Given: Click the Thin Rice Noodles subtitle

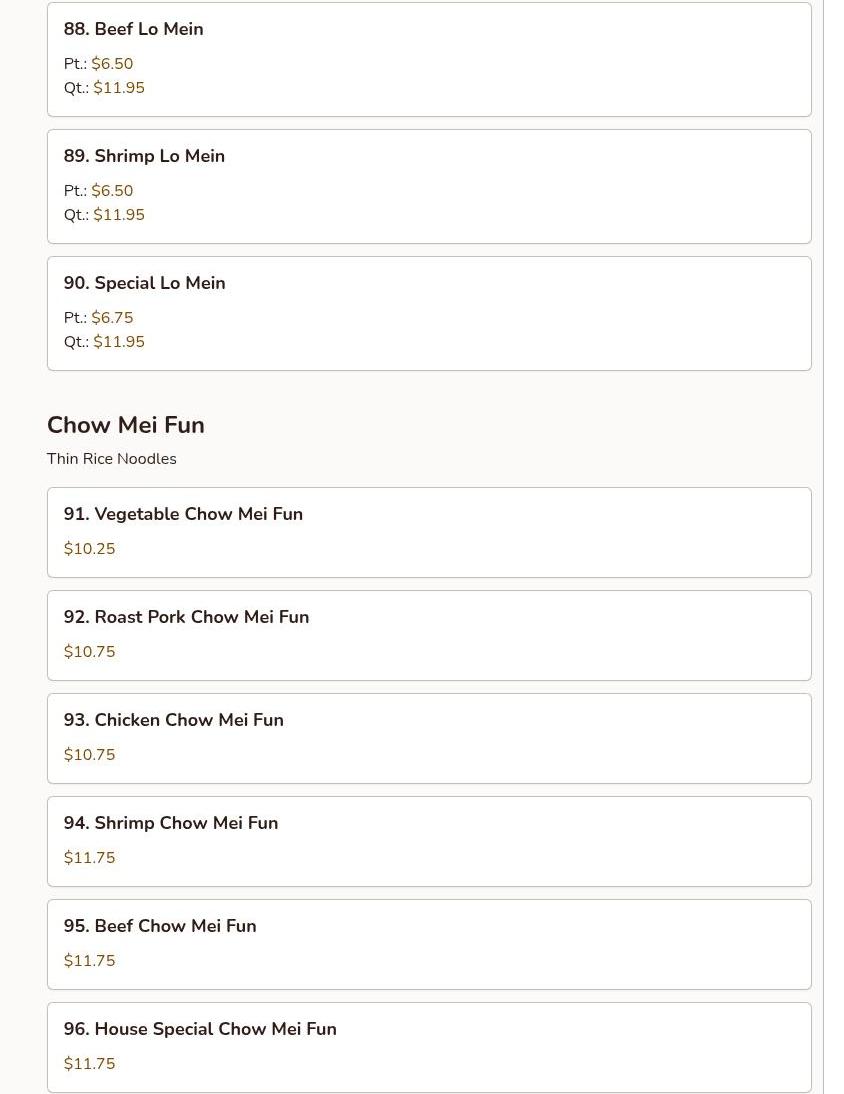Looking at the screenshot, I should (x=112, y=459).
